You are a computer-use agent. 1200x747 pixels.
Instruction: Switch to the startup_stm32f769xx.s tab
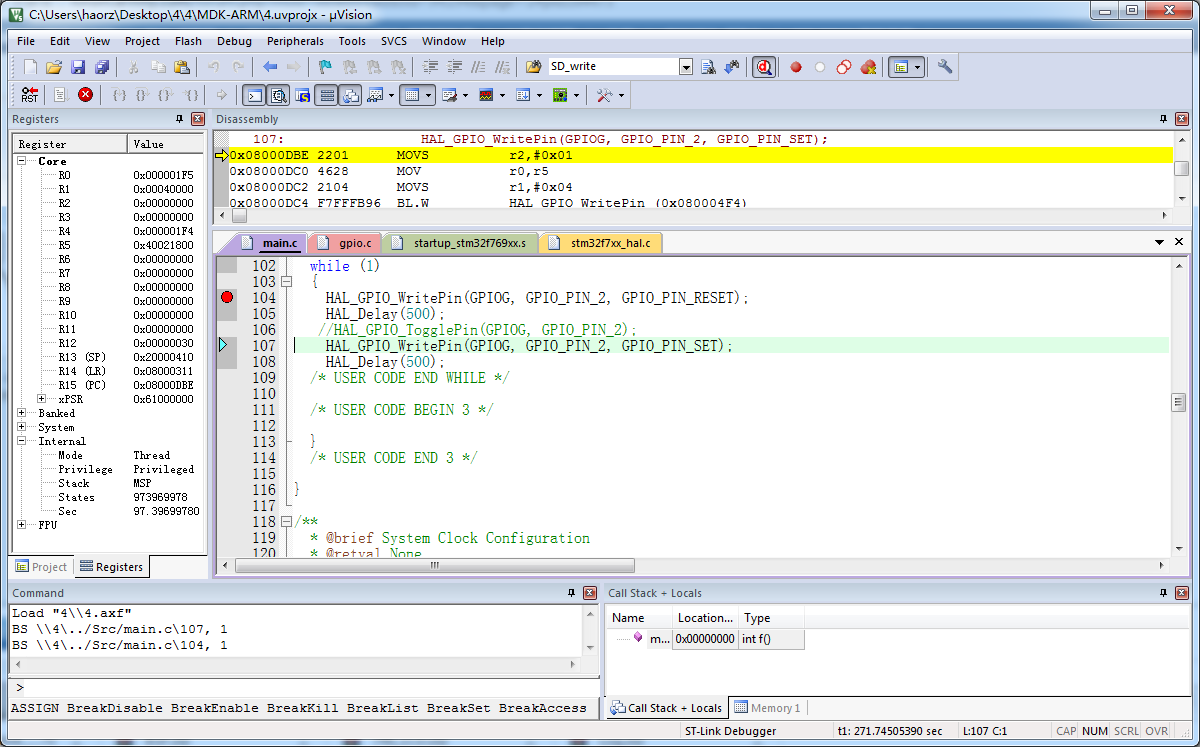[x=462, y=243]
